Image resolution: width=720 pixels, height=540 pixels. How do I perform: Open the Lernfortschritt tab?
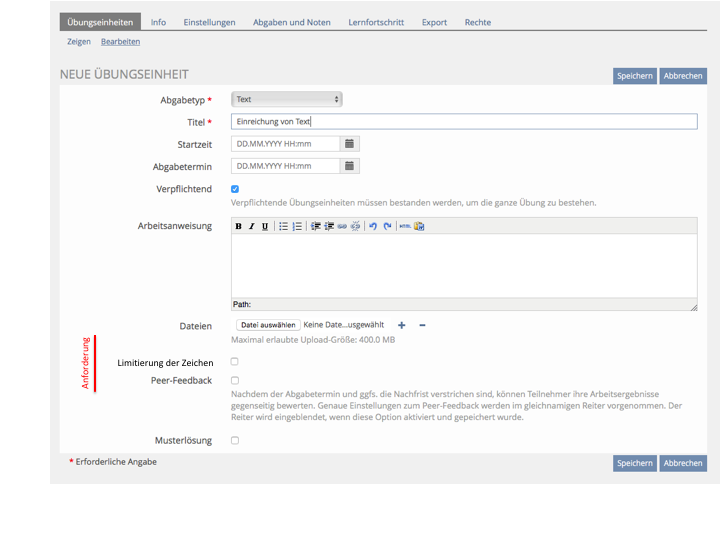coord(376,22)
